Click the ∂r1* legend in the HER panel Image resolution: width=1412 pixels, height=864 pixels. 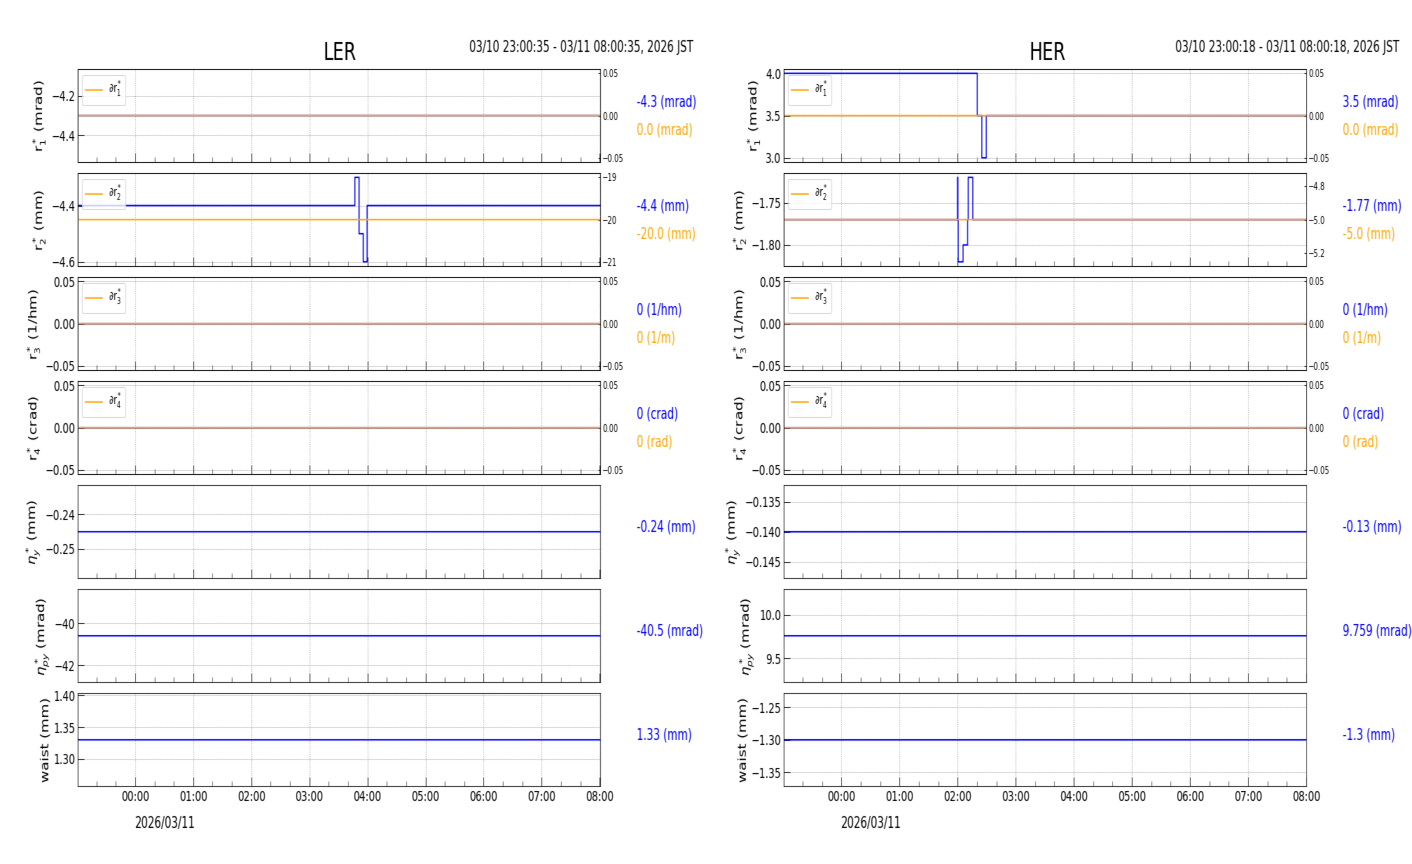(x=810, y=90)
